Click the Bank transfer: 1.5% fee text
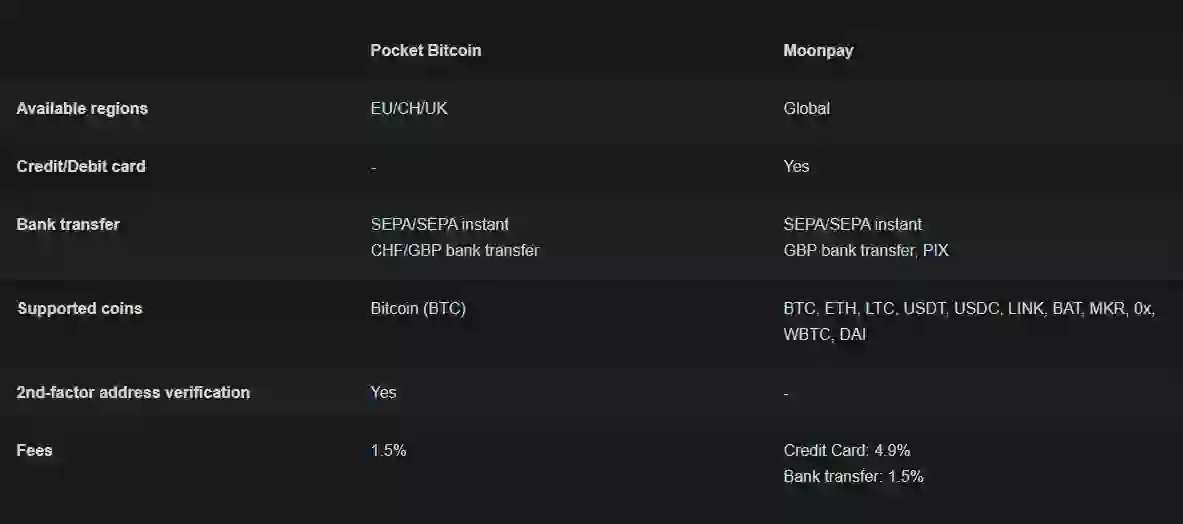The height and width of the screenshot is (524, 1183). tap(853, 476)
